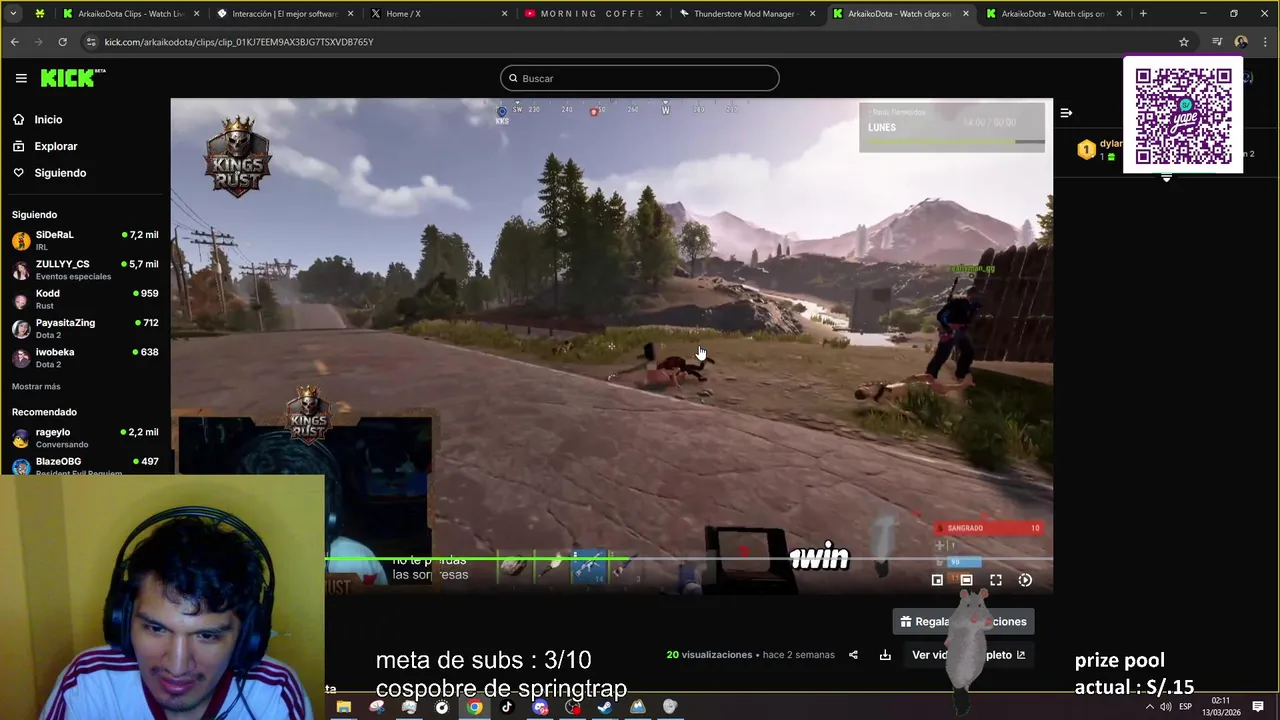Switch to the Interacción | El mejor software tab
Image resolution: width=1280 pixels, height=720 pixels.
tap(285, 14)
